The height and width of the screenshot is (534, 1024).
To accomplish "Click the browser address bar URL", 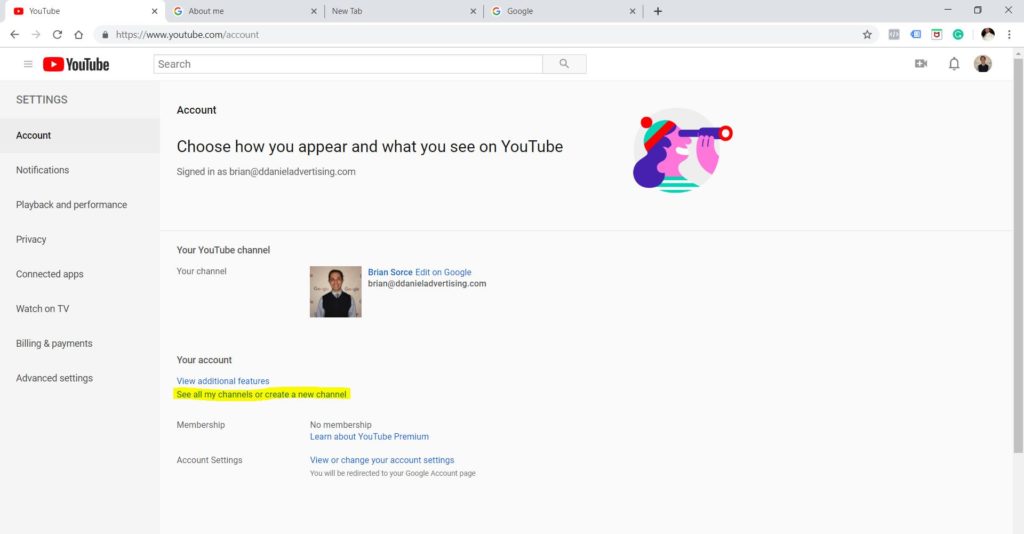I will (x=187, y=35).
